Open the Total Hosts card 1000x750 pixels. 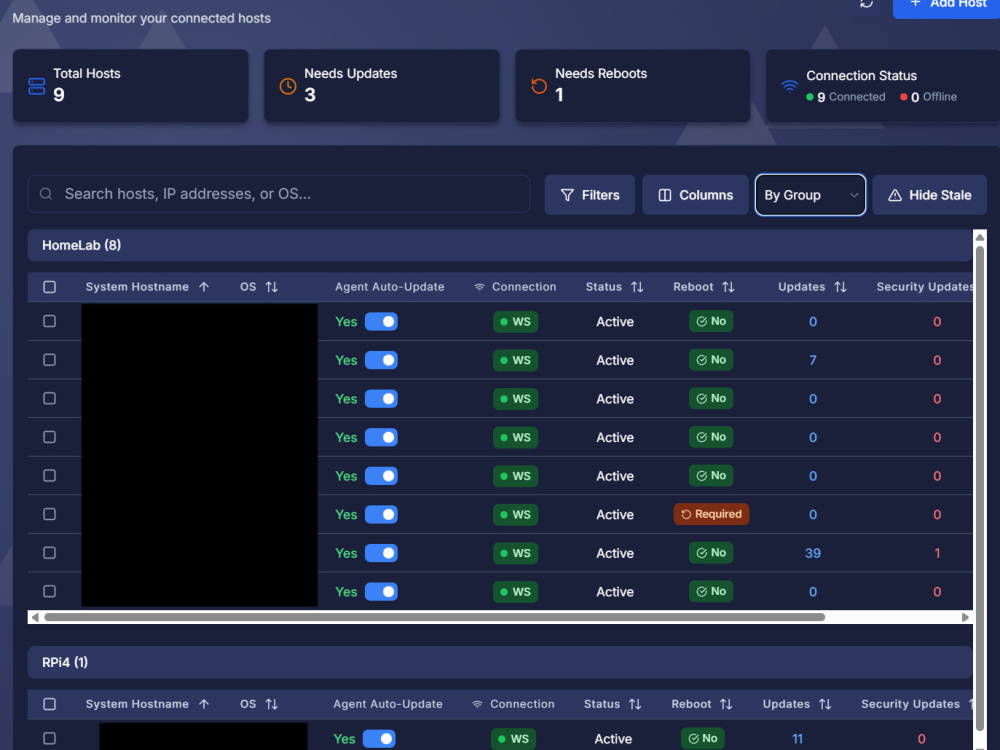click(131, 85)
